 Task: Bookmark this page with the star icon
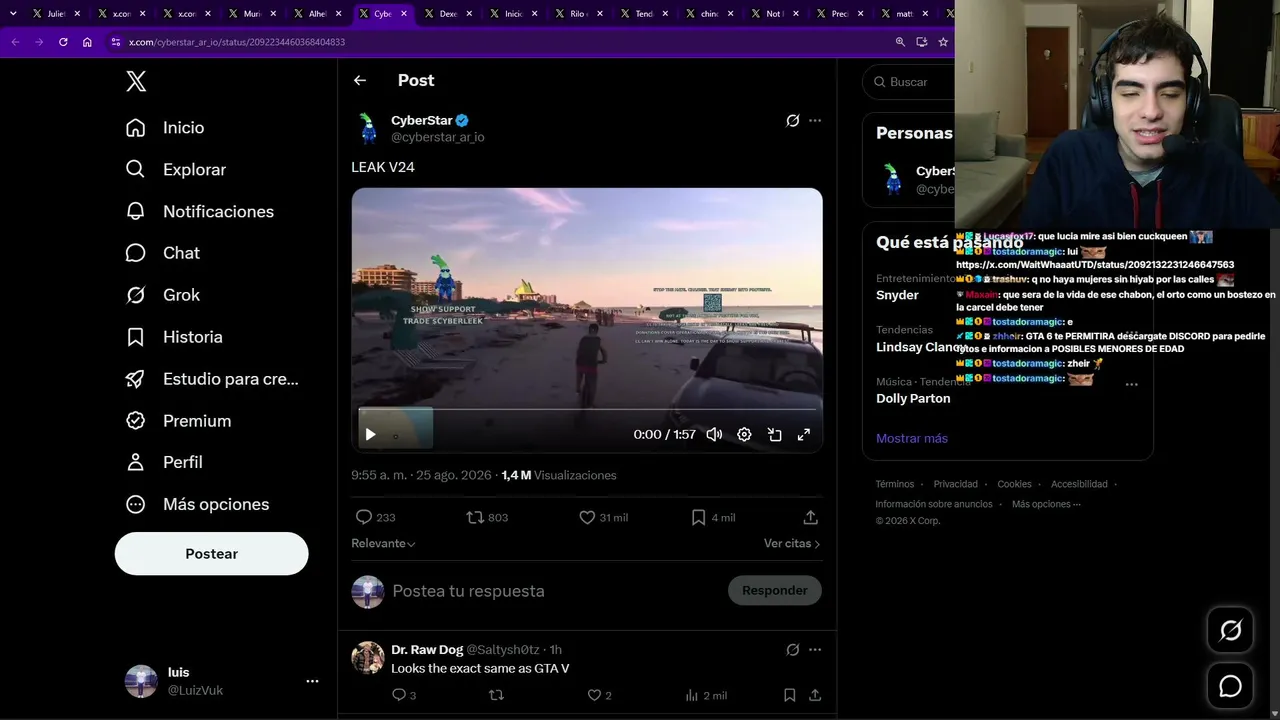click(943, 42)
